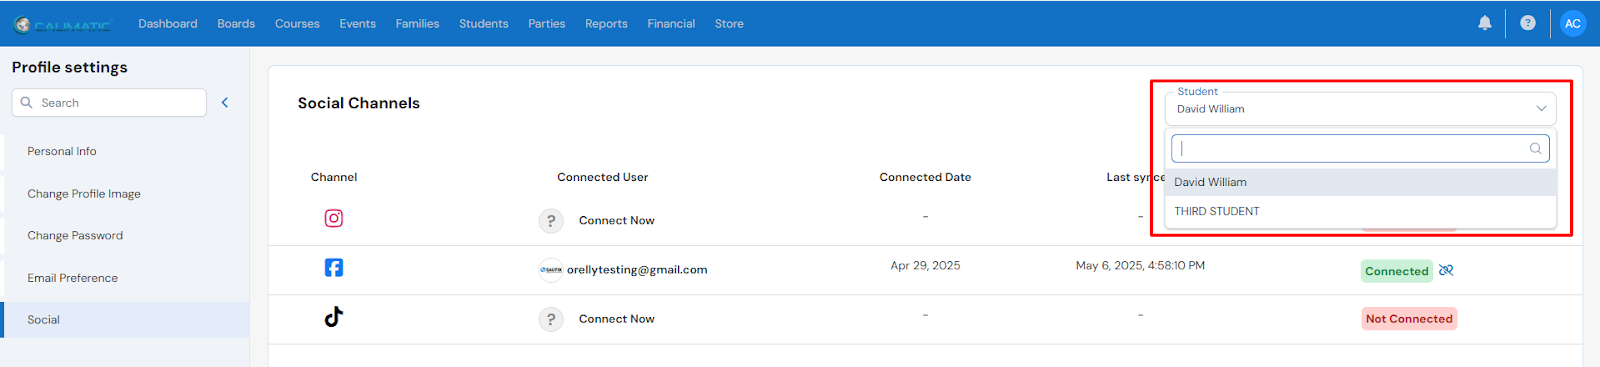Open the Financial menu

click(671, 23)
